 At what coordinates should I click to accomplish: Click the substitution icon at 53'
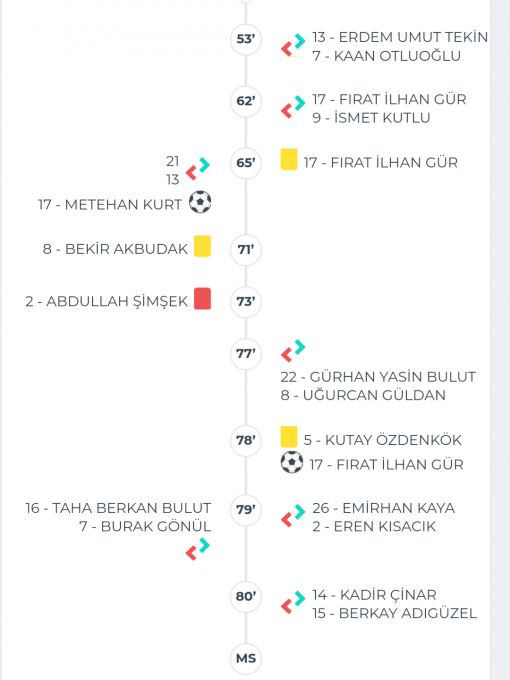(293, 45)
